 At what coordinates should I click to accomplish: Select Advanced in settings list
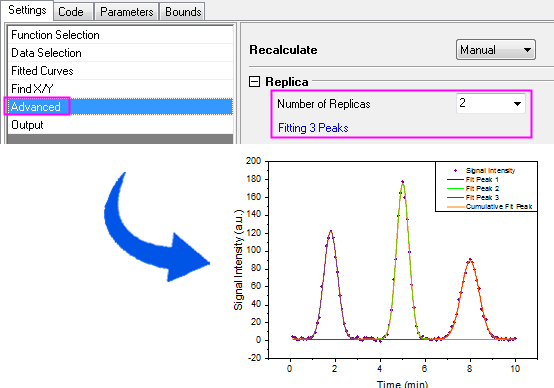120,107
